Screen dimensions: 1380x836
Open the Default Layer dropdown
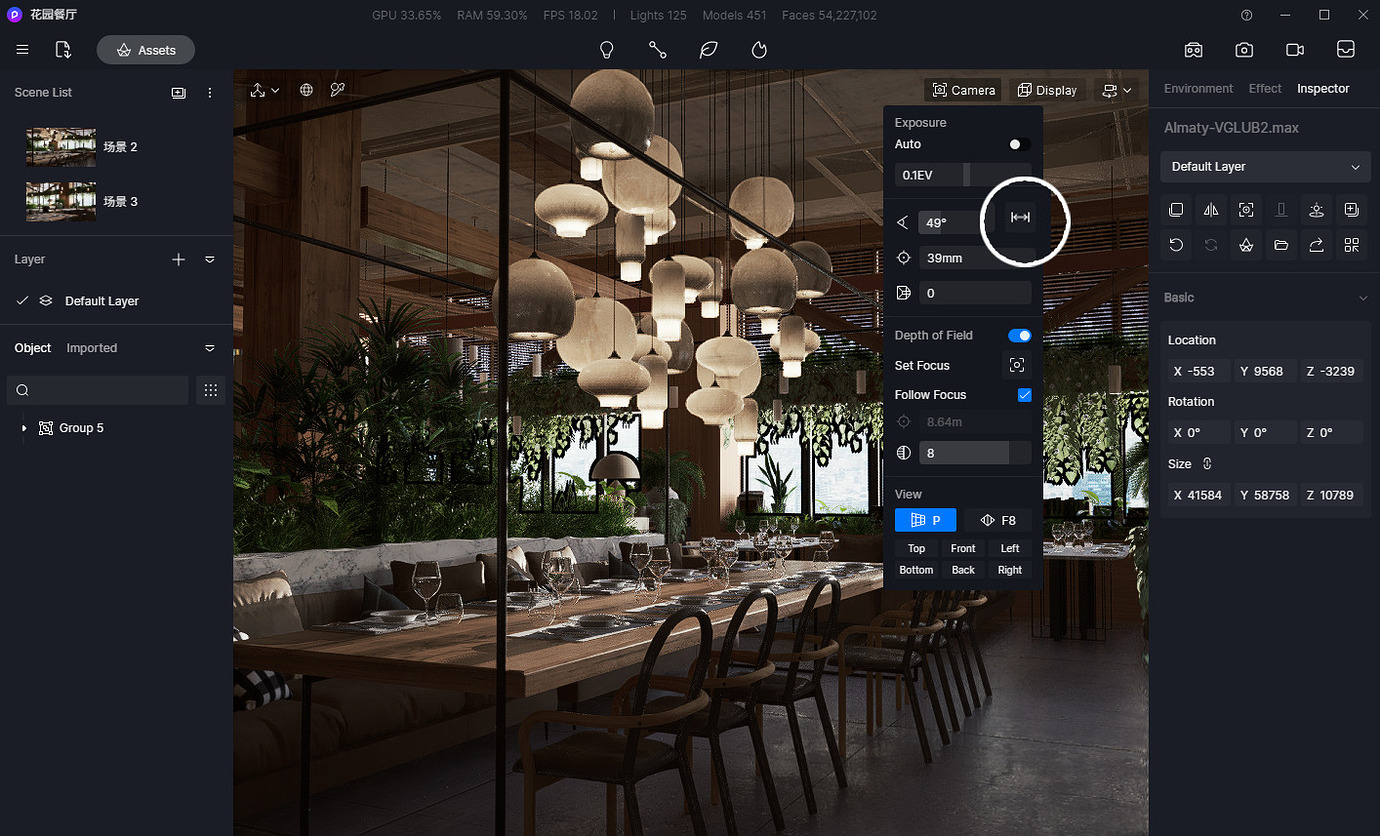click(1264, 166)
